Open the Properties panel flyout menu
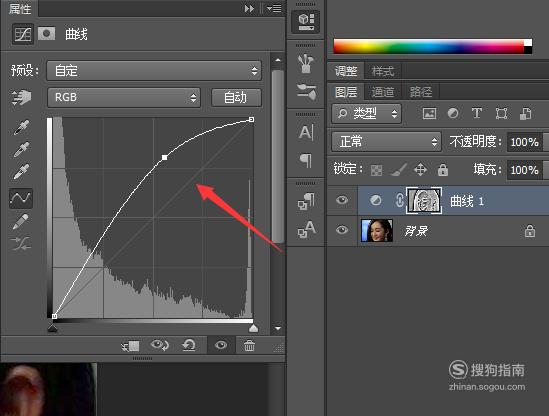549x416 pixels. click(x=274, y=8)
